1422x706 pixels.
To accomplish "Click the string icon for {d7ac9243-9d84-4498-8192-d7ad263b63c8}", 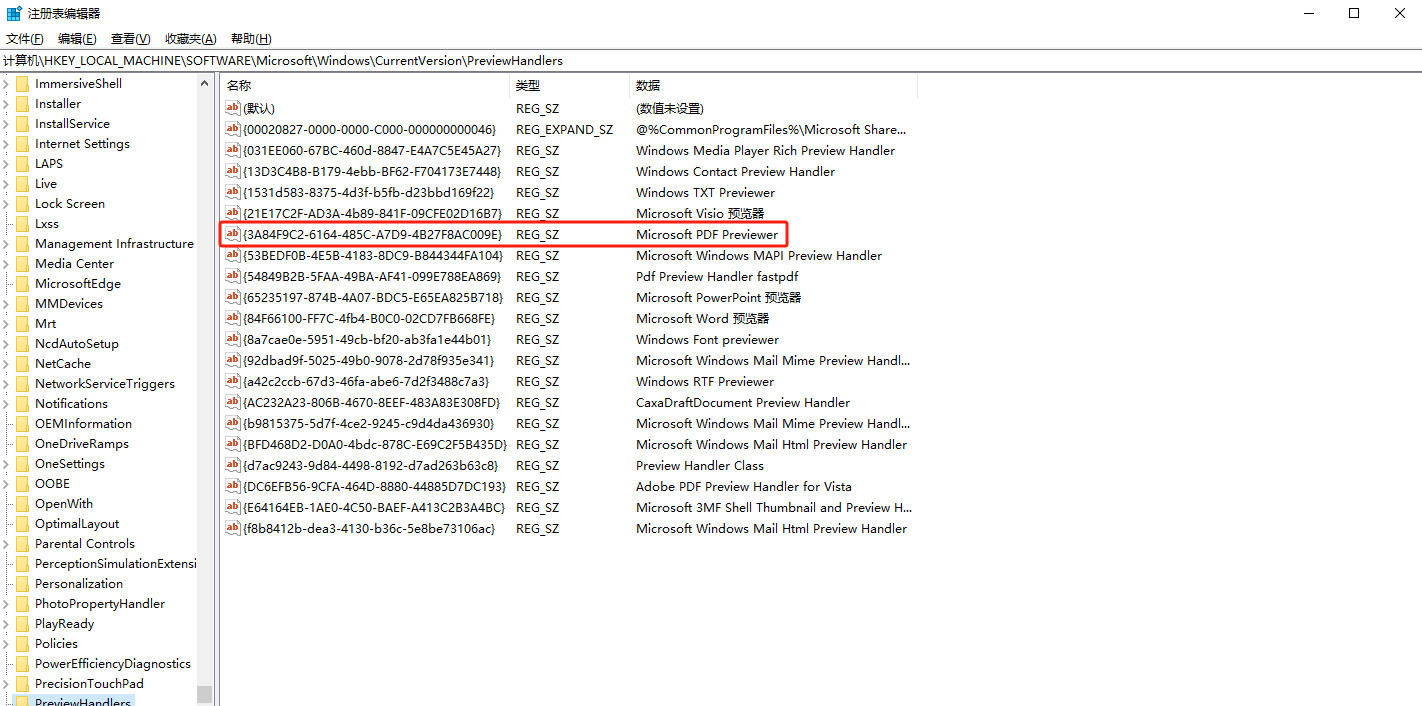I will (x=233, y=465).
